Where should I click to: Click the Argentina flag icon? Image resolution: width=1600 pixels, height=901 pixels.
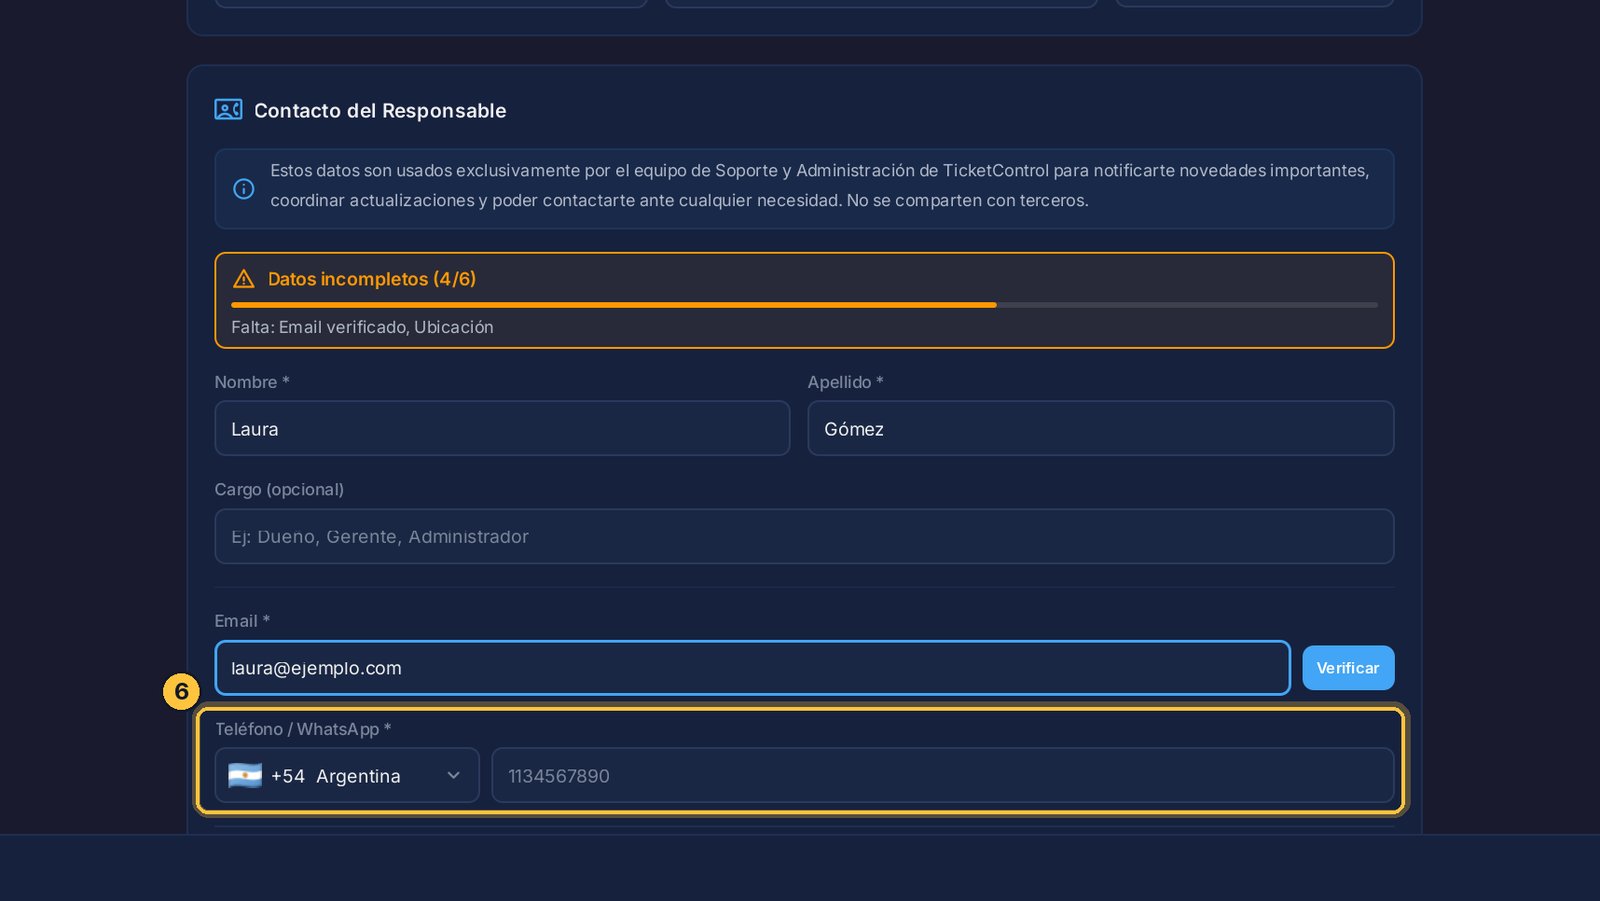click(245, 776)
